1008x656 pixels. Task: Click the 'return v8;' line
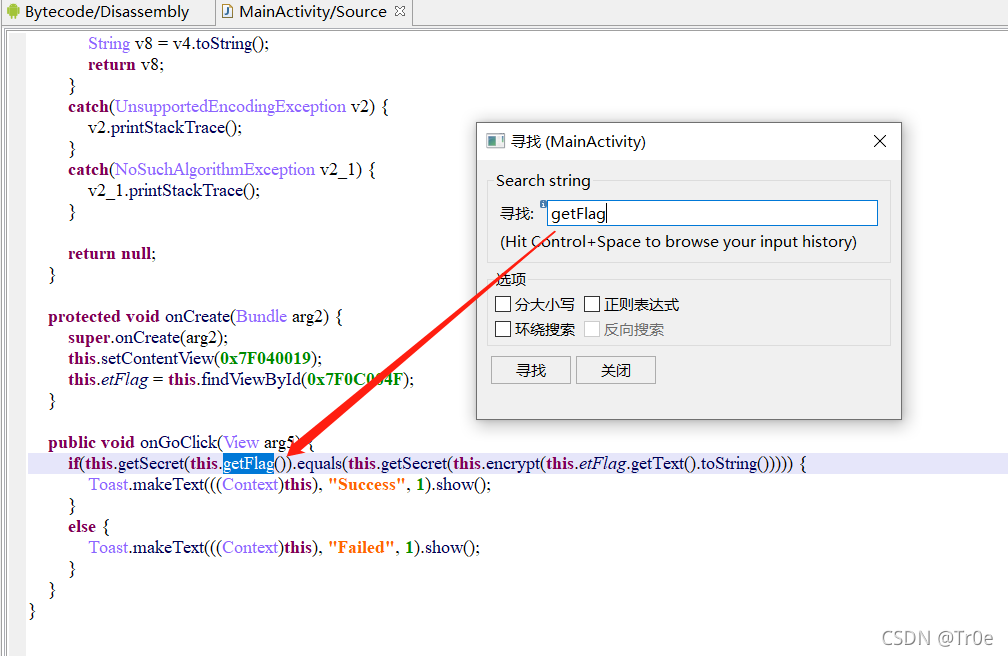pyautogui.click(x=126, y=64)
